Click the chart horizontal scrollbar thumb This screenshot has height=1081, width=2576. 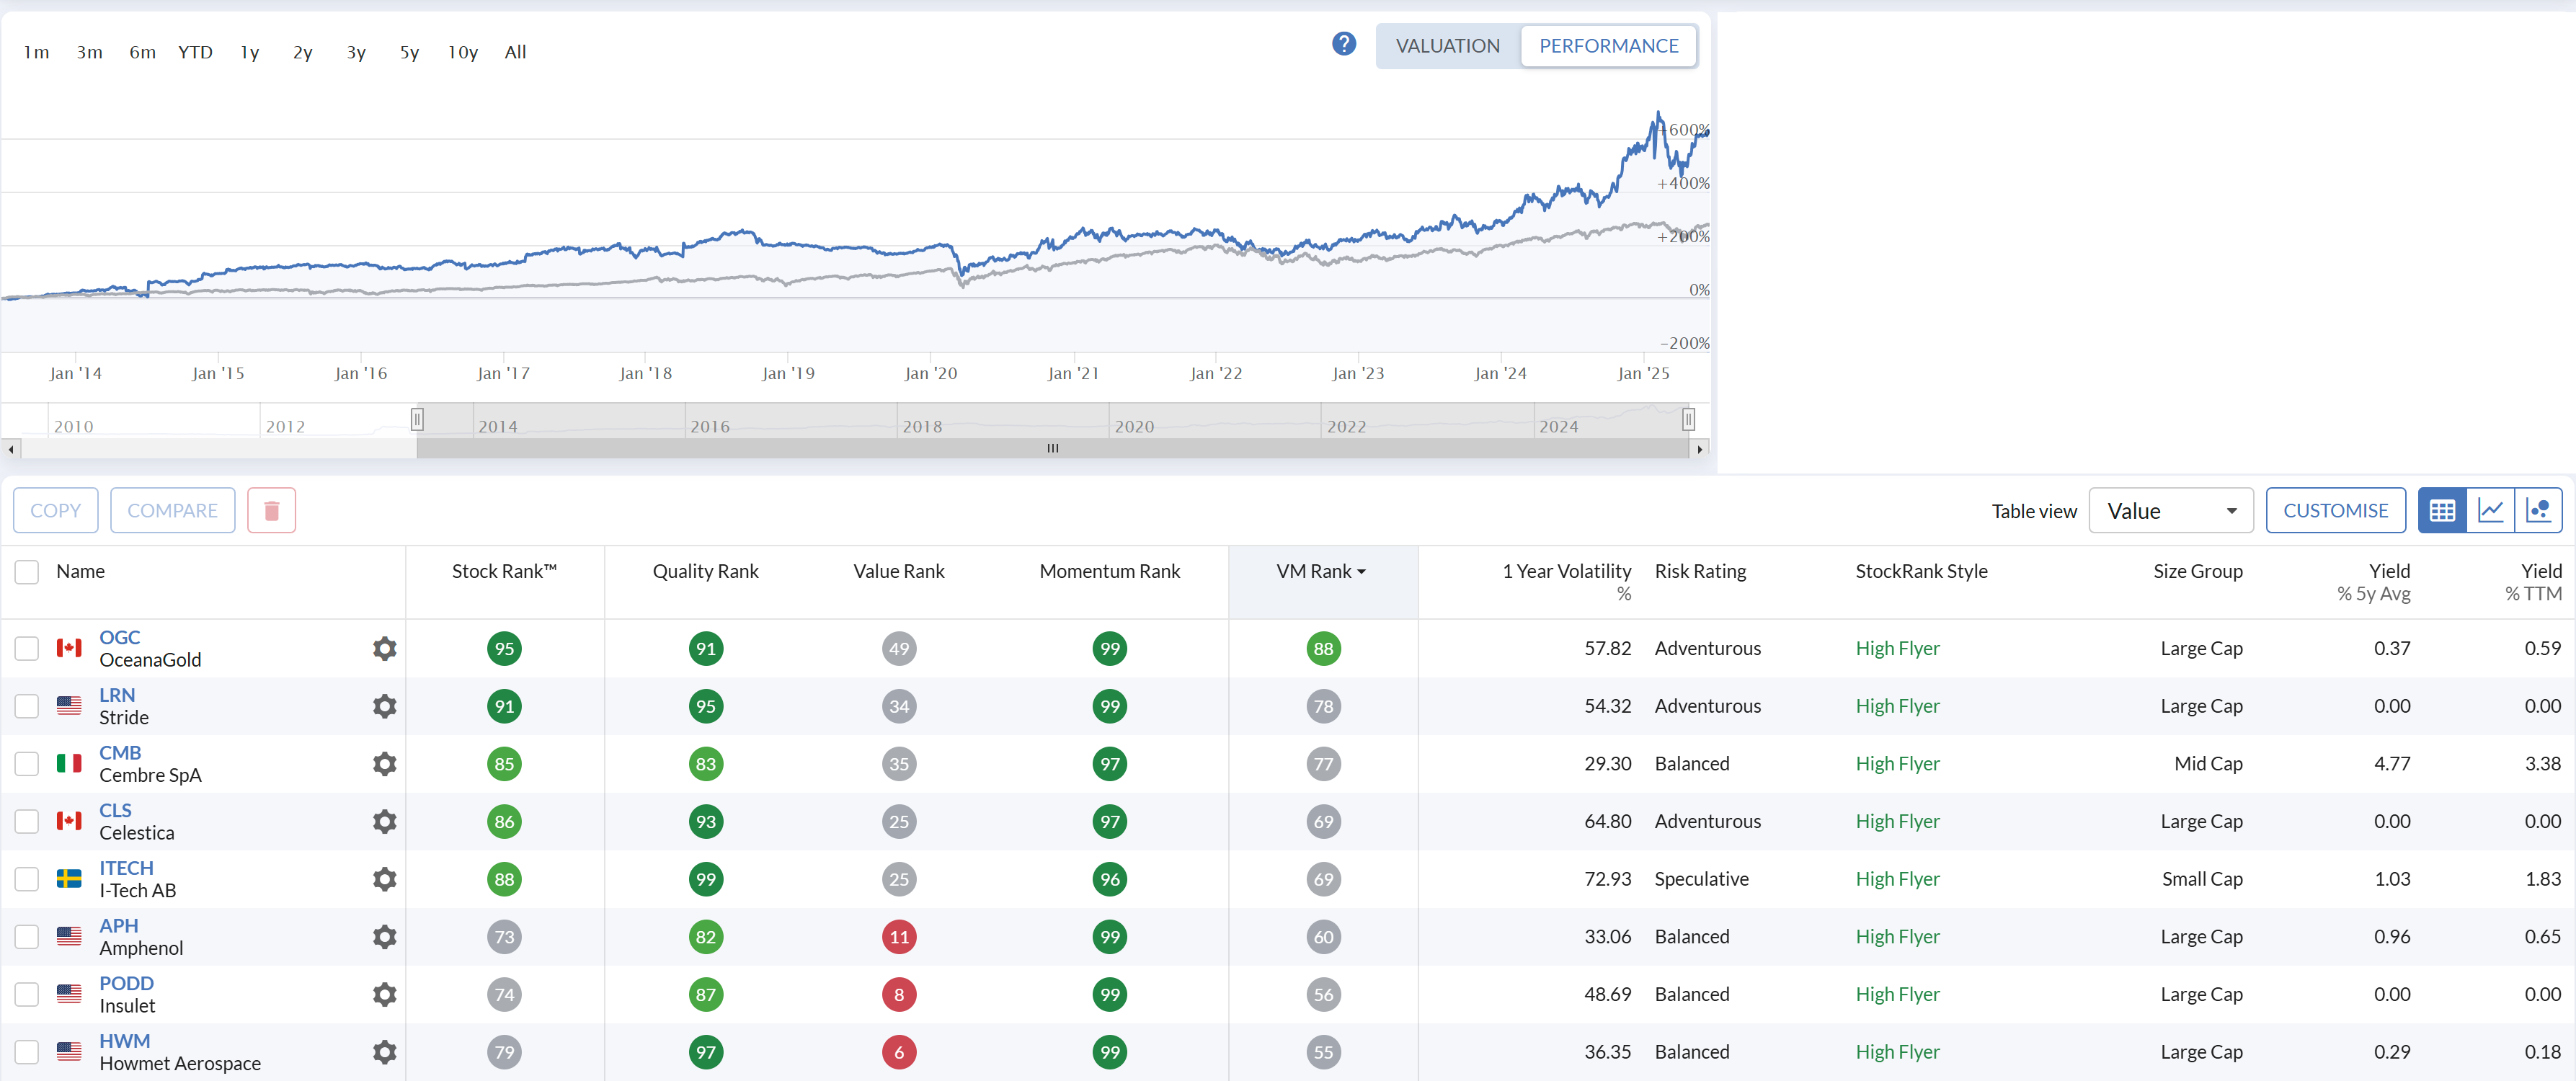pyautogui.click(x=1053, y=449)
